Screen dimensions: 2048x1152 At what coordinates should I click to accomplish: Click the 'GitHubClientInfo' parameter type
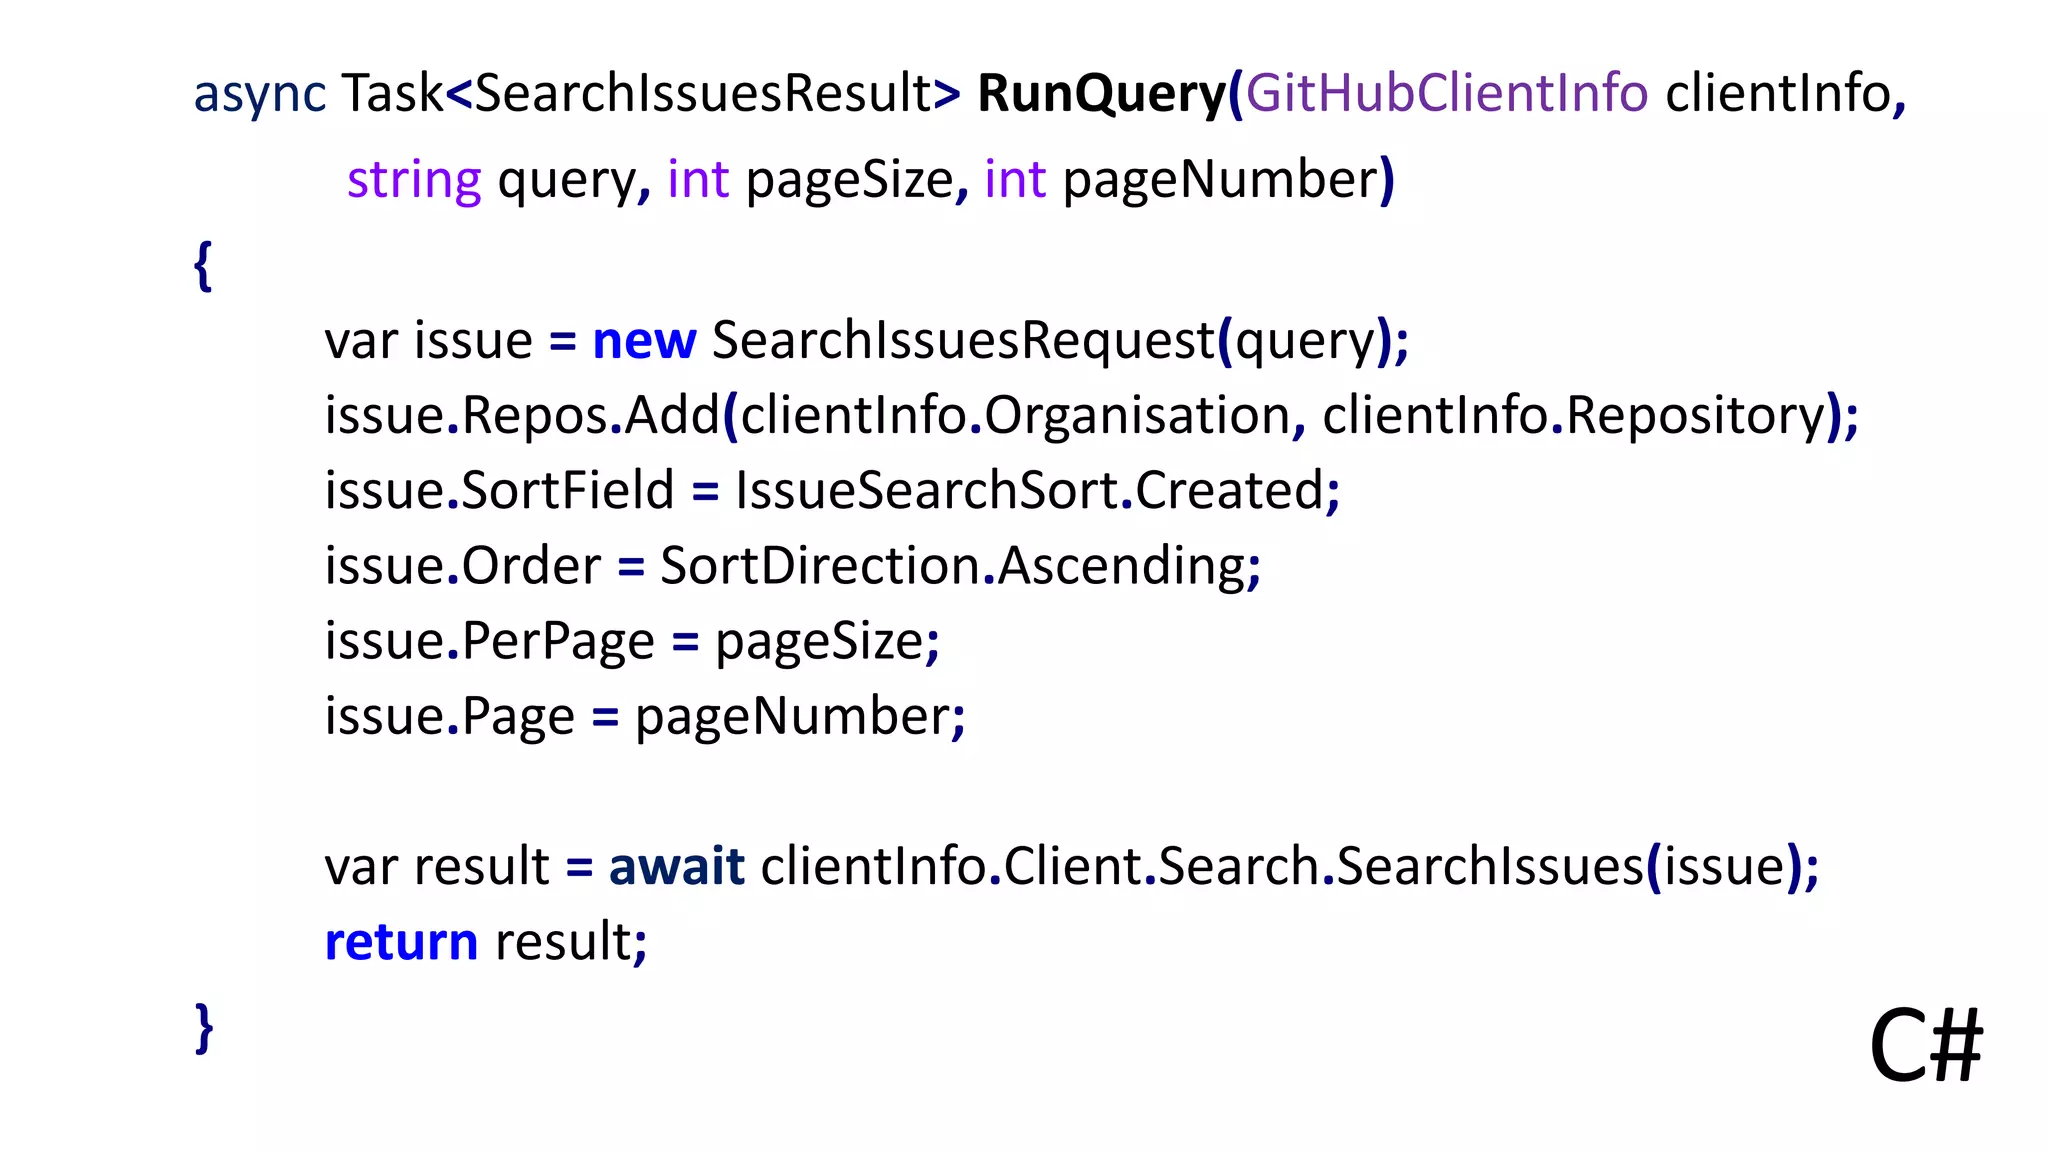[1447, 93]
